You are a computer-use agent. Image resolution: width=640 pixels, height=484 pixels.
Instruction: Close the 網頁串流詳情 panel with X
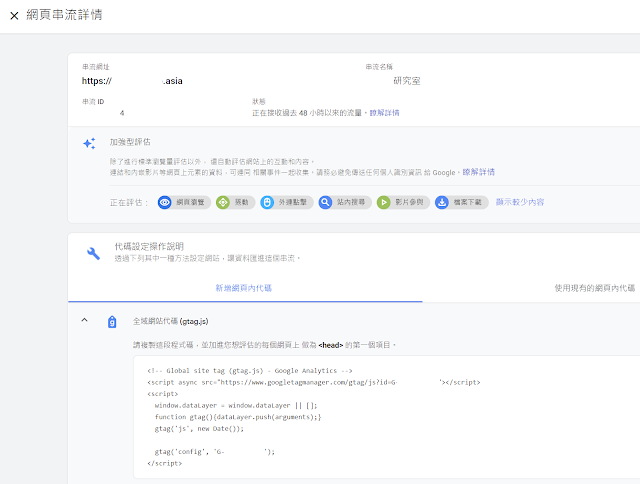click(14, 16)
